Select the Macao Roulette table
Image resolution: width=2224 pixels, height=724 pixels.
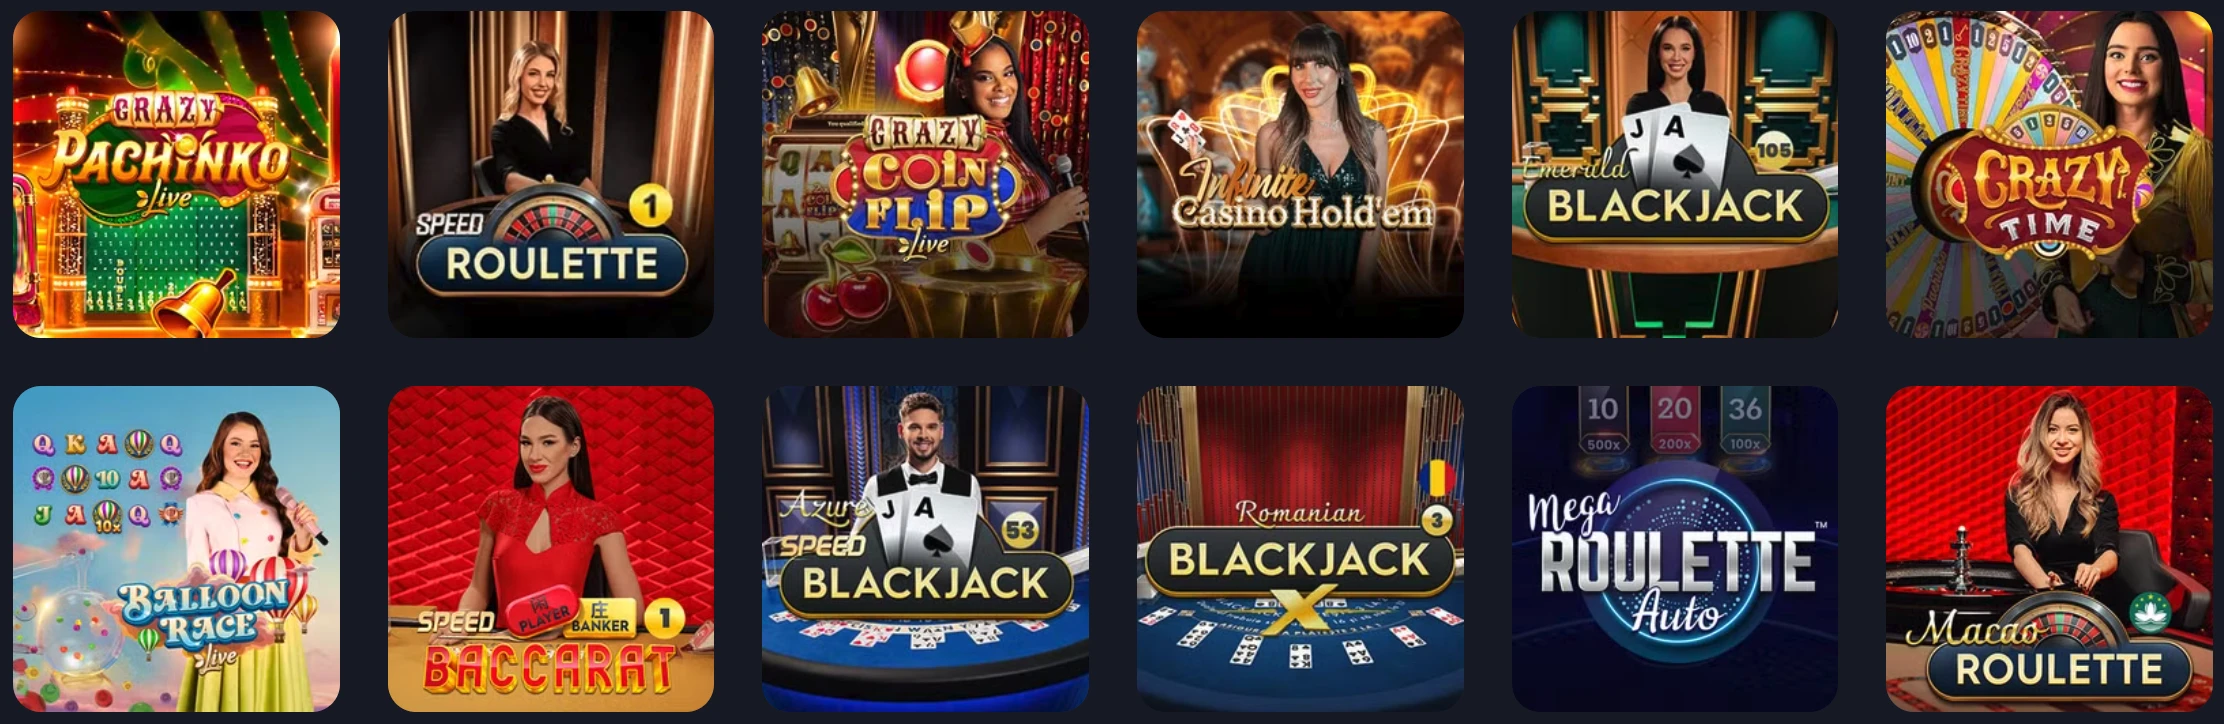pos(2049,549)
